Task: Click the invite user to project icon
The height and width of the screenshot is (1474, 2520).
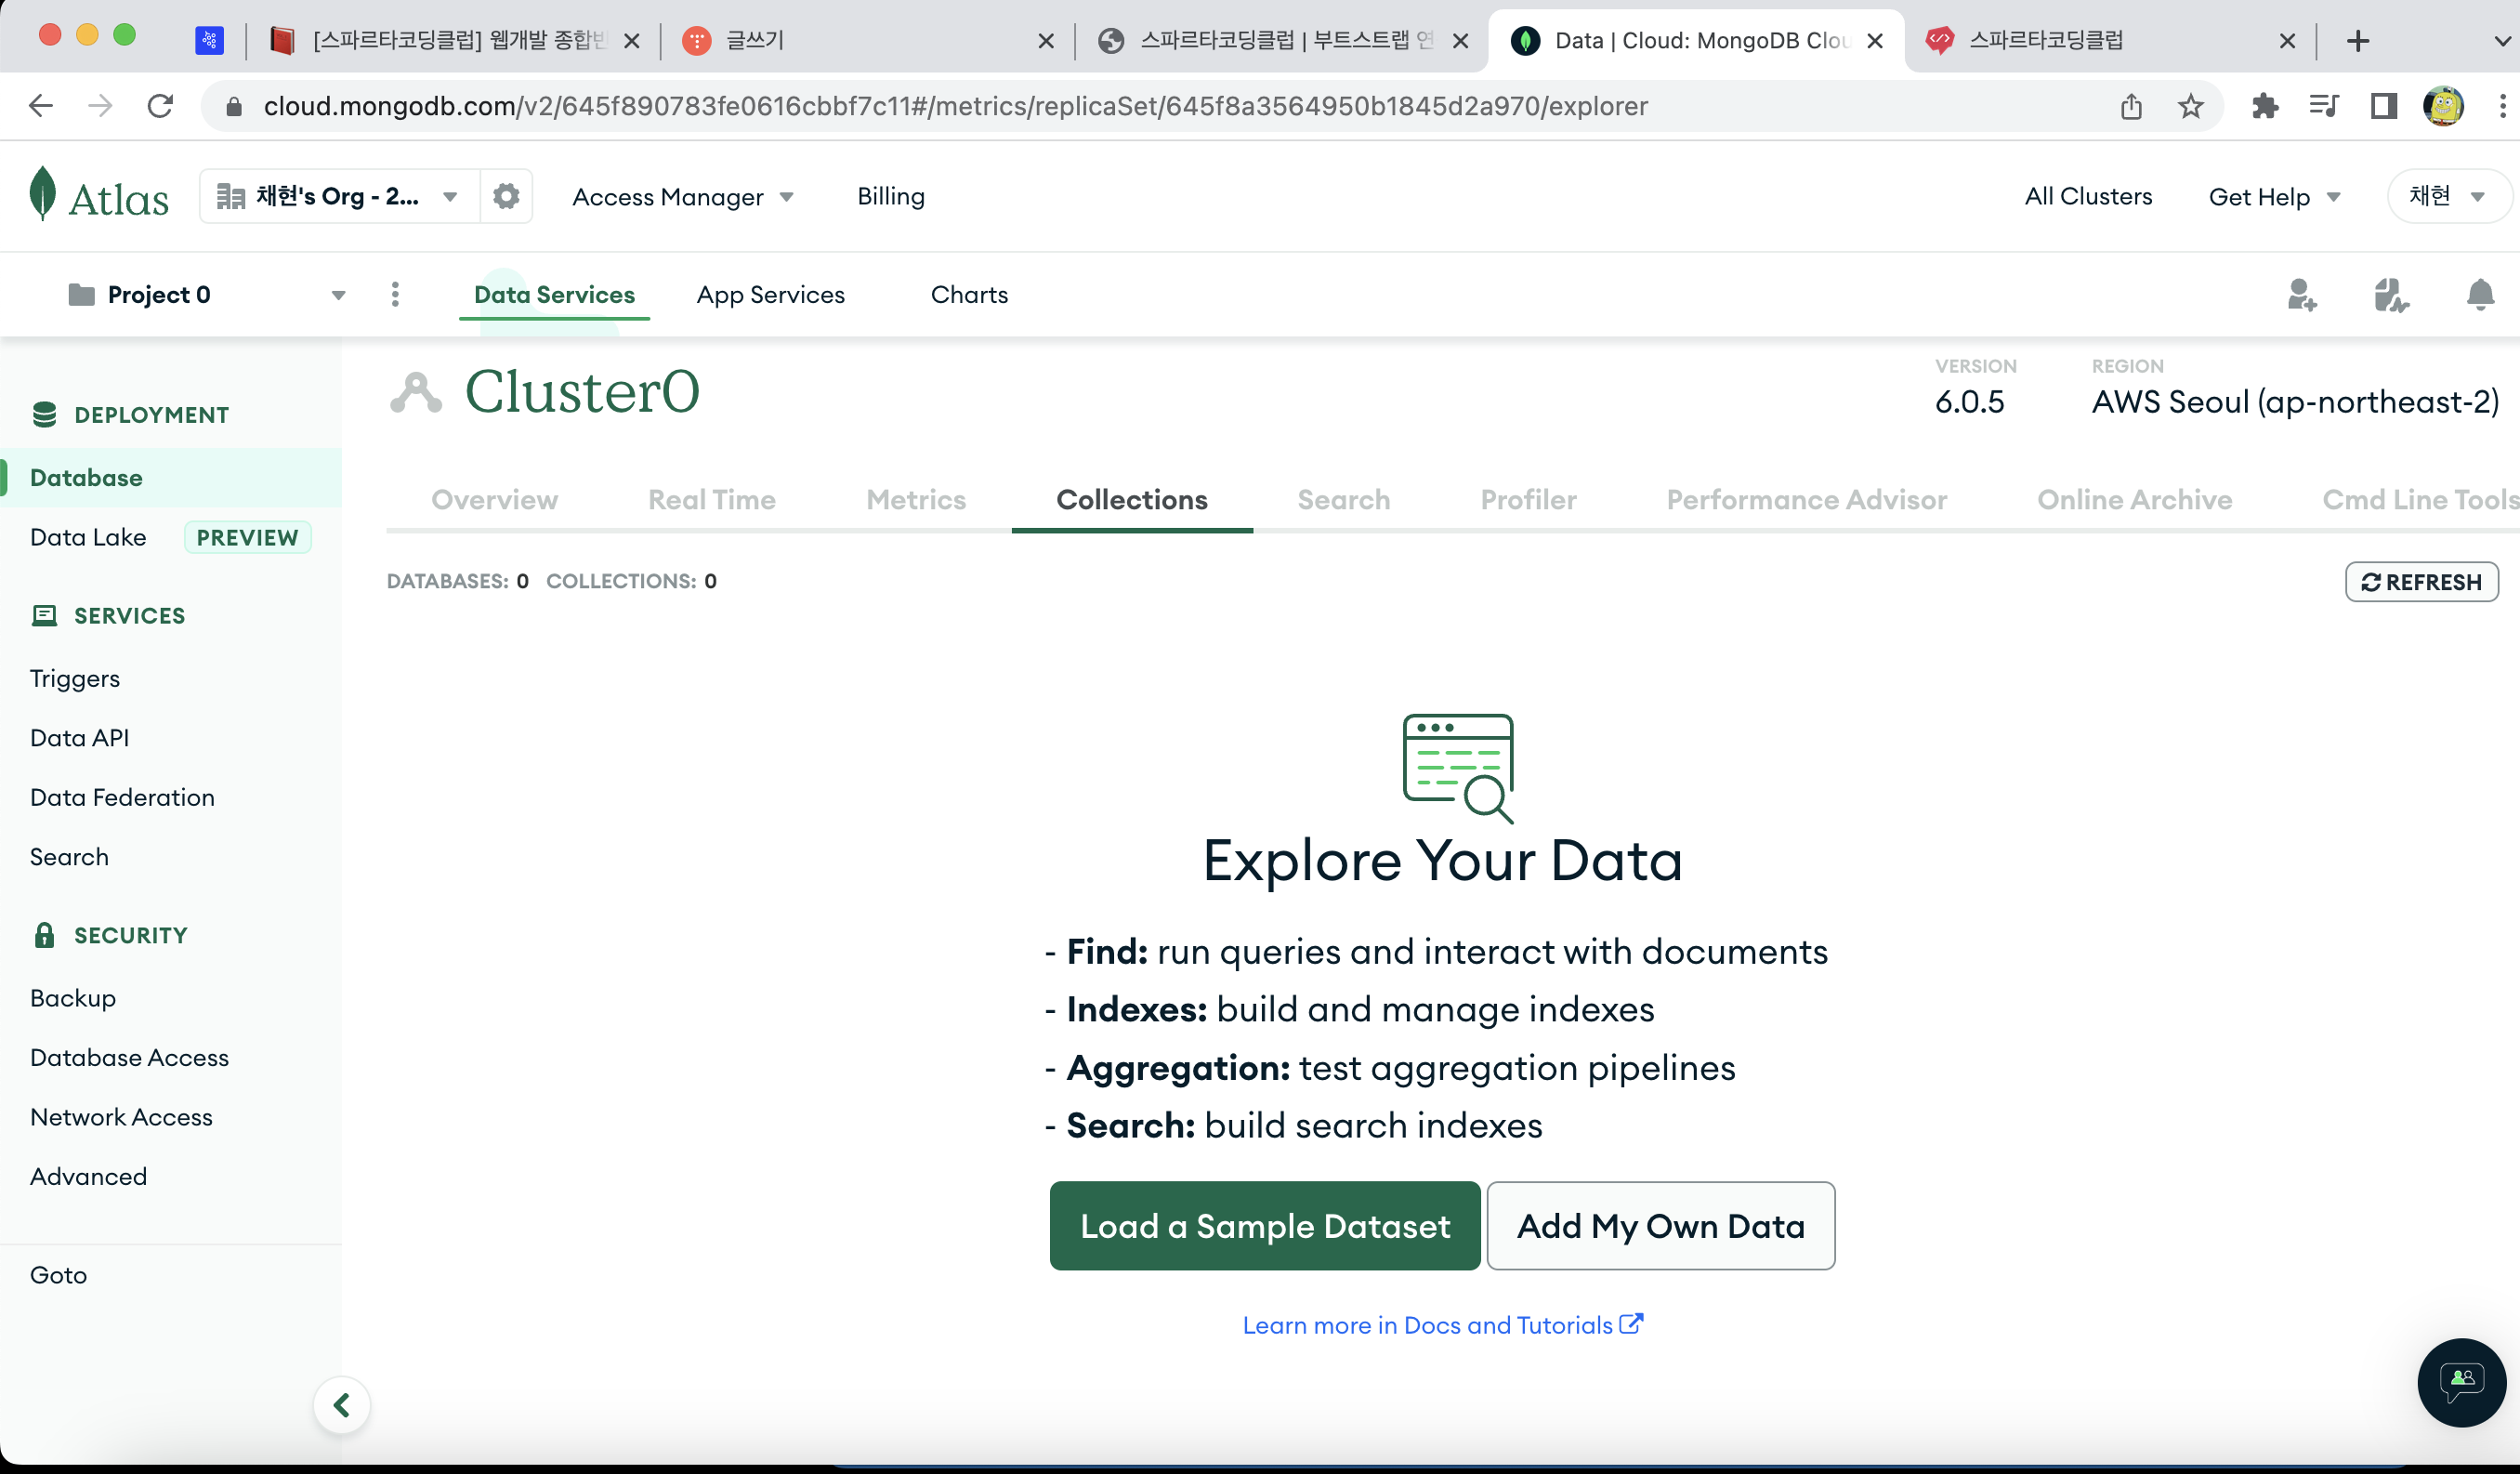Action: pos(2301,295)
